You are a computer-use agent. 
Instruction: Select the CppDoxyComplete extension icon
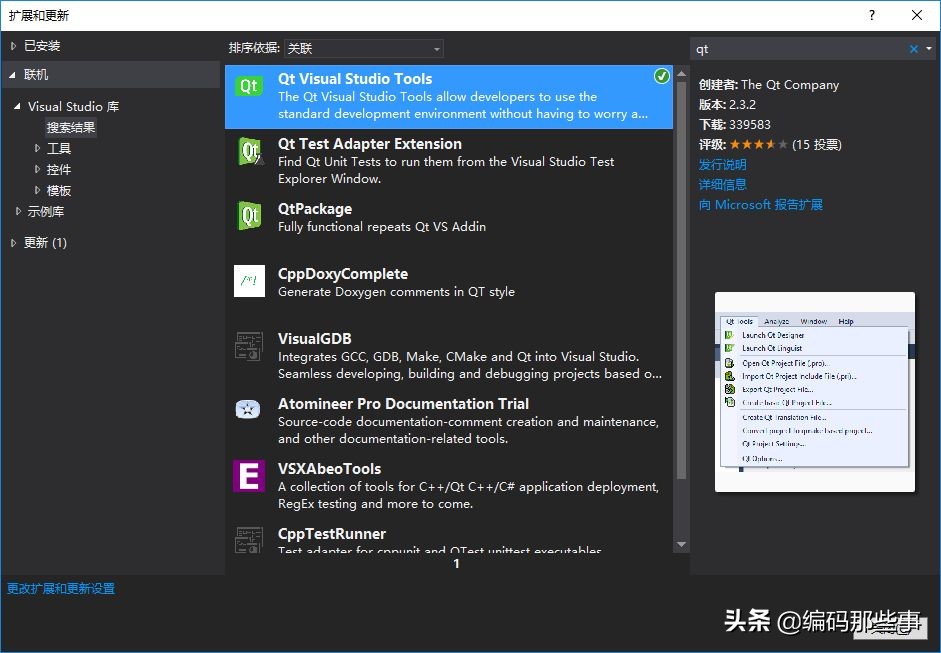248,281
